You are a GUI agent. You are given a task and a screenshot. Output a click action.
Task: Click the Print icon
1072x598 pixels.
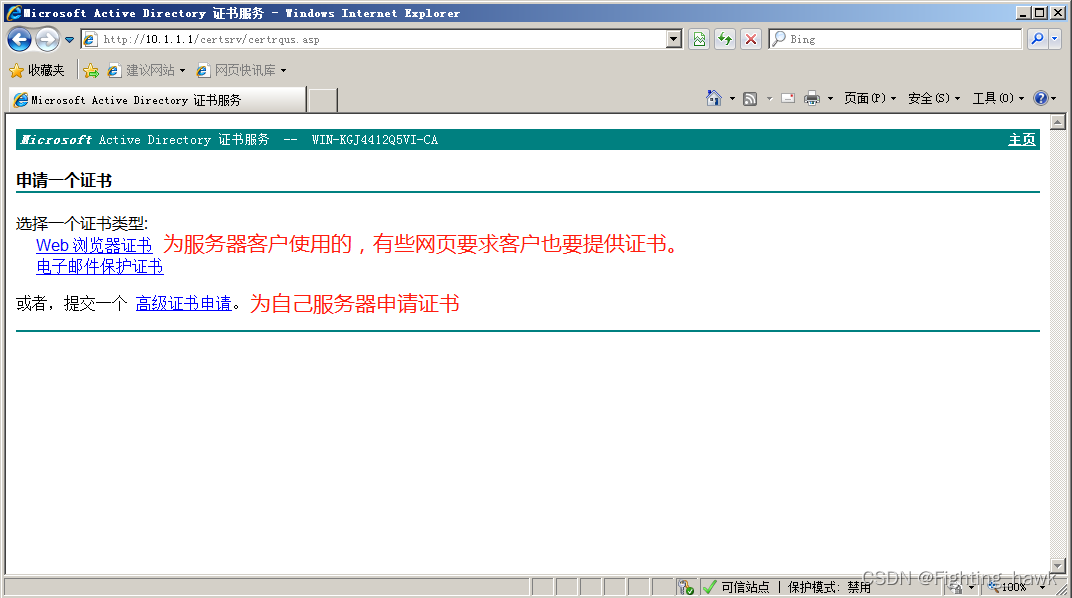pyautogui.click(x=812, y=98)
